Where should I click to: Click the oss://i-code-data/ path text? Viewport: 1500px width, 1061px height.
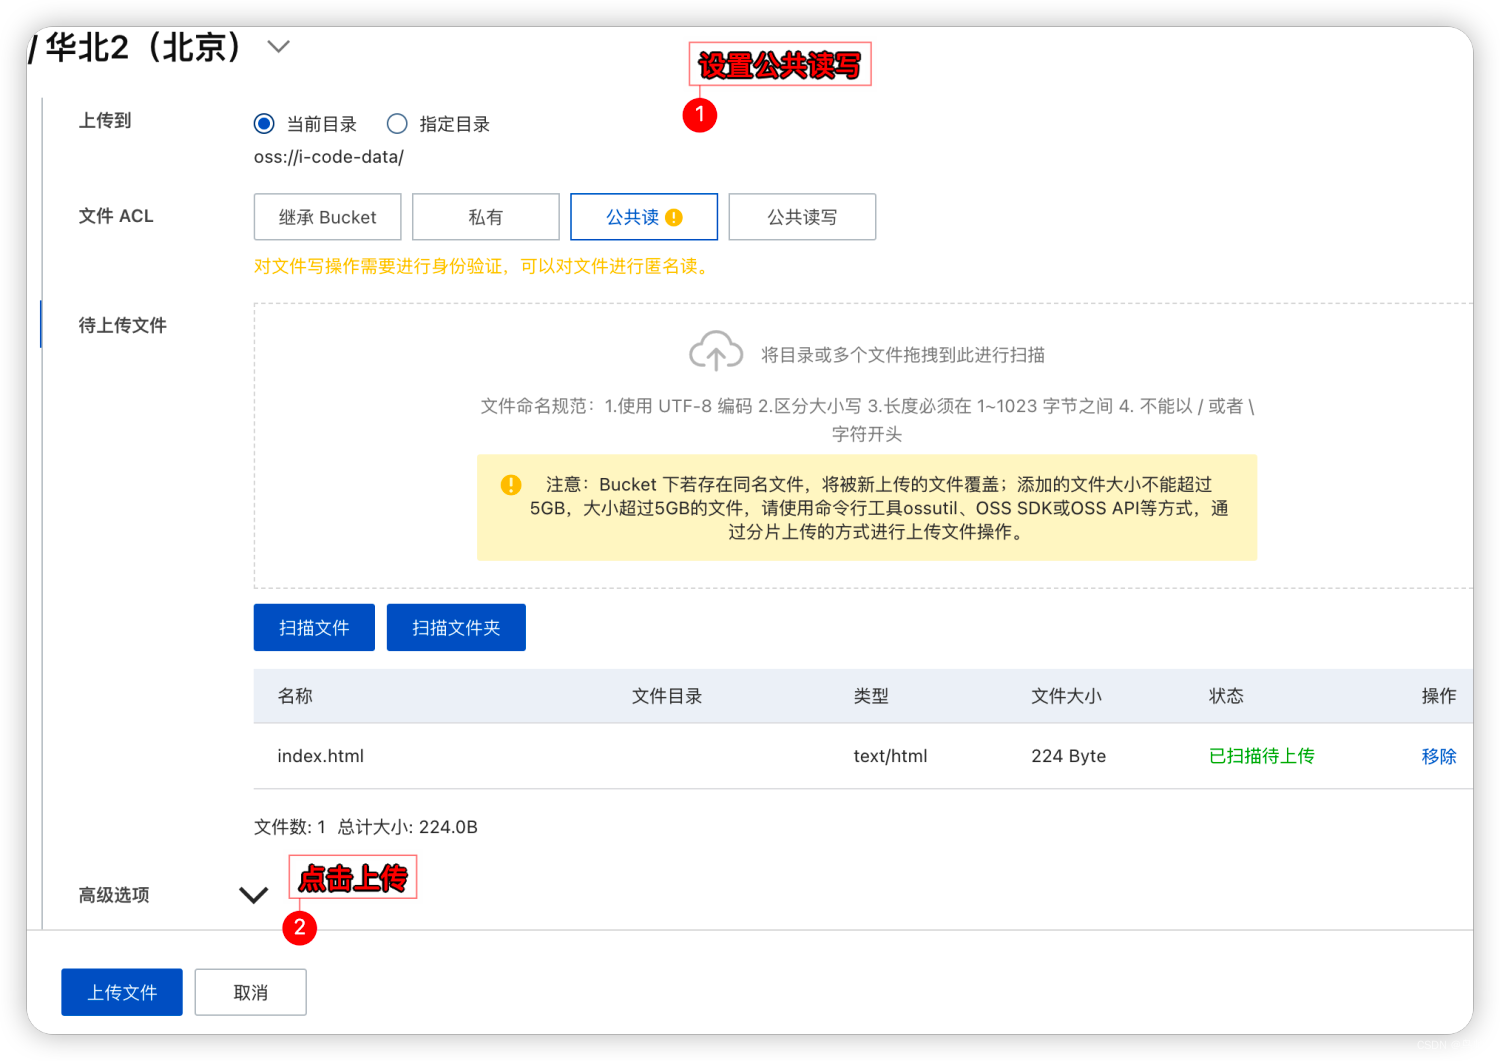(329, 157)
